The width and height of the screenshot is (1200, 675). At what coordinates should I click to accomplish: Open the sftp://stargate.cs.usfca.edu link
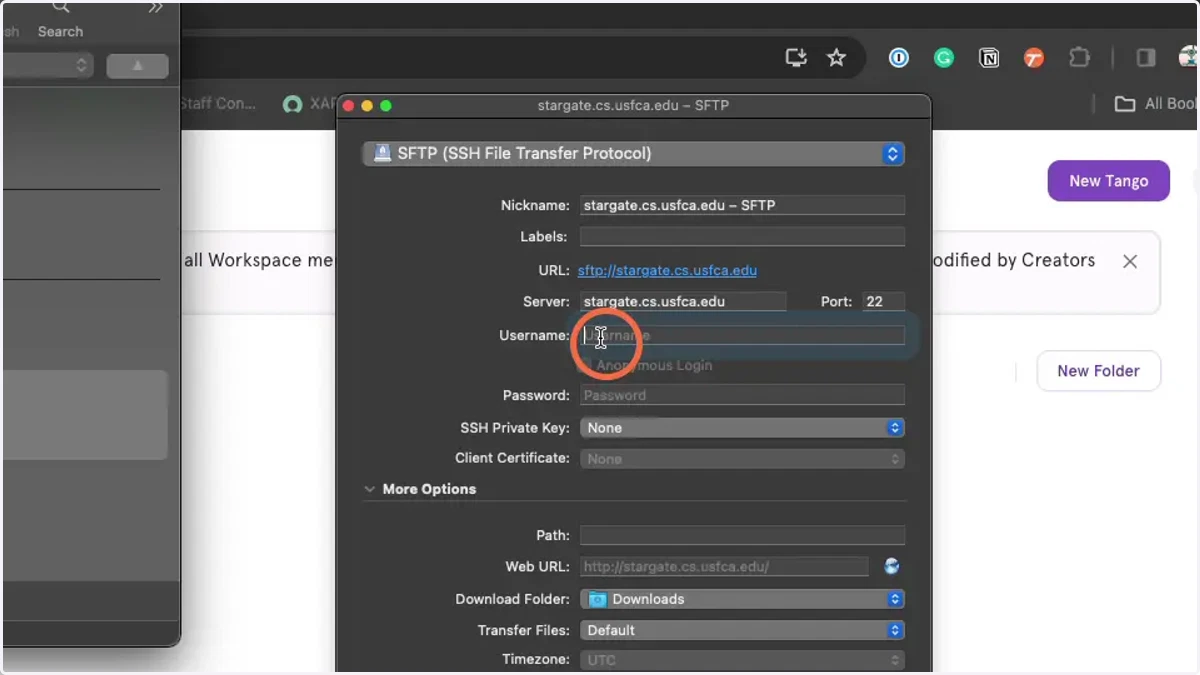tap(667, 270)
